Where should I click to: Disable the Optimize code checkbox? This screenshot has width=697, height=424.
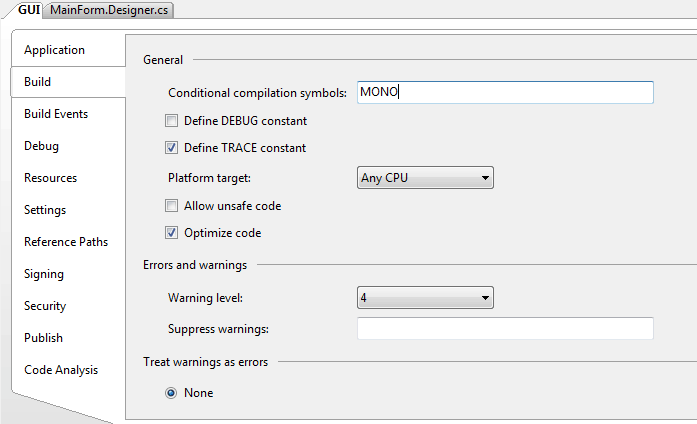pos(171,233)
